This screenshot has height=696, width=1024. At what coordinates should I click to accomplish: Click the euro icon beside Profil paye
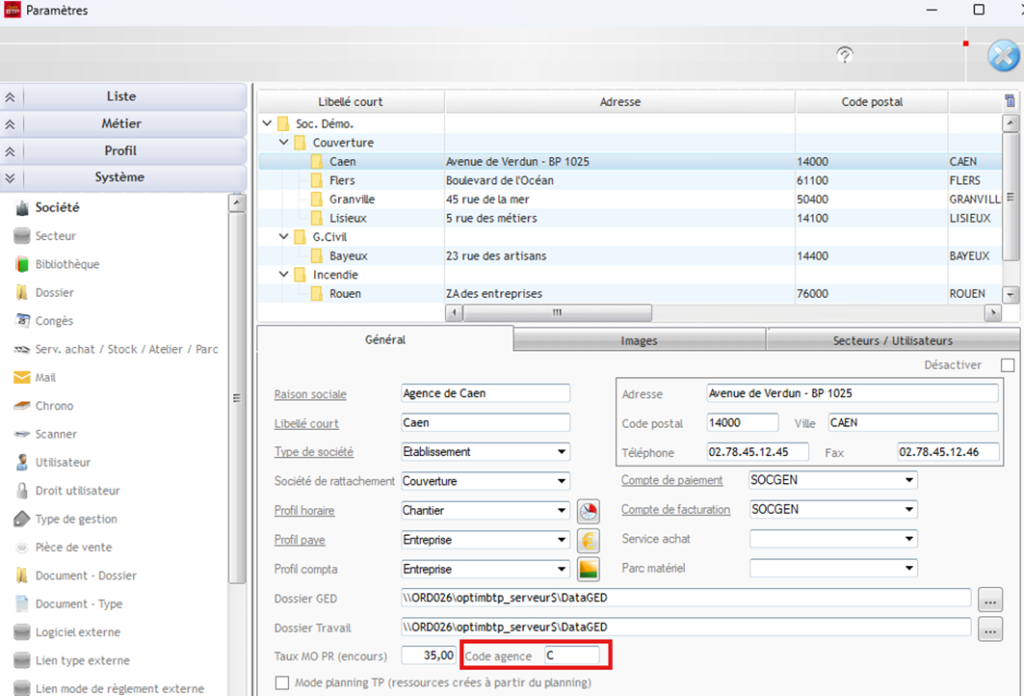click(x=589, y=540)
